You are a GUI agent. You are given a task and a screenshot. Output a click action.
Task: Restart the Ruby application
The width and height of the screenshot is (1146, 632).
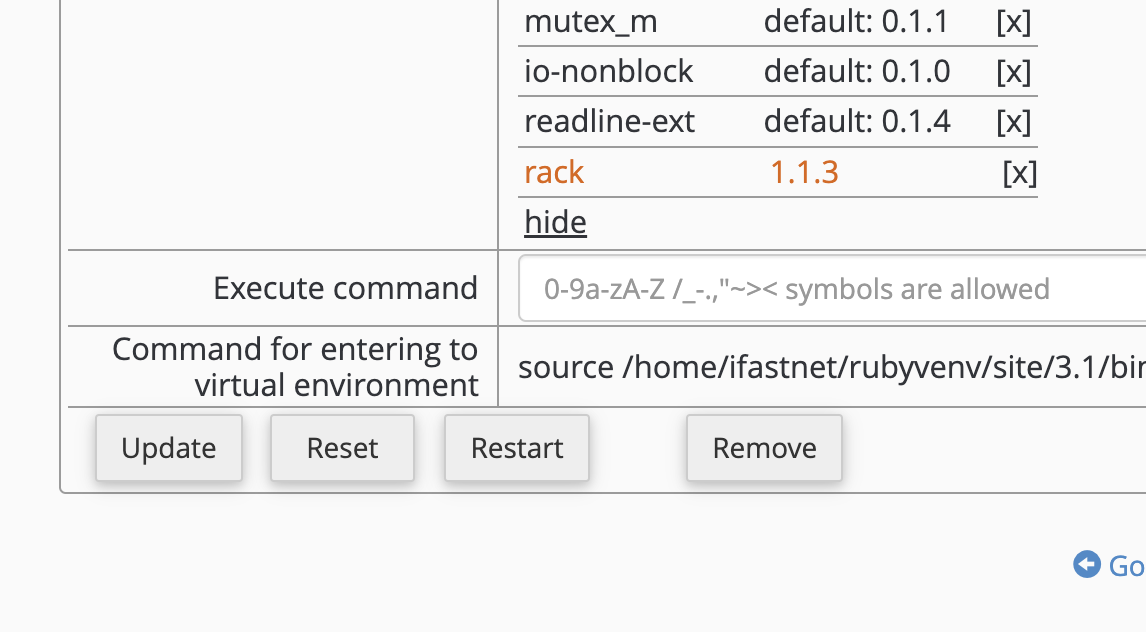[517, 448]
